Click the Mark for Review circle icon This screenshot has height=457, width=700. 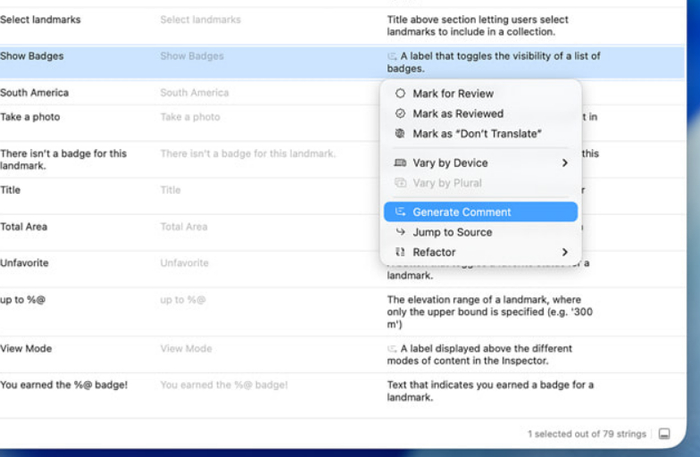tap(400, 93)
